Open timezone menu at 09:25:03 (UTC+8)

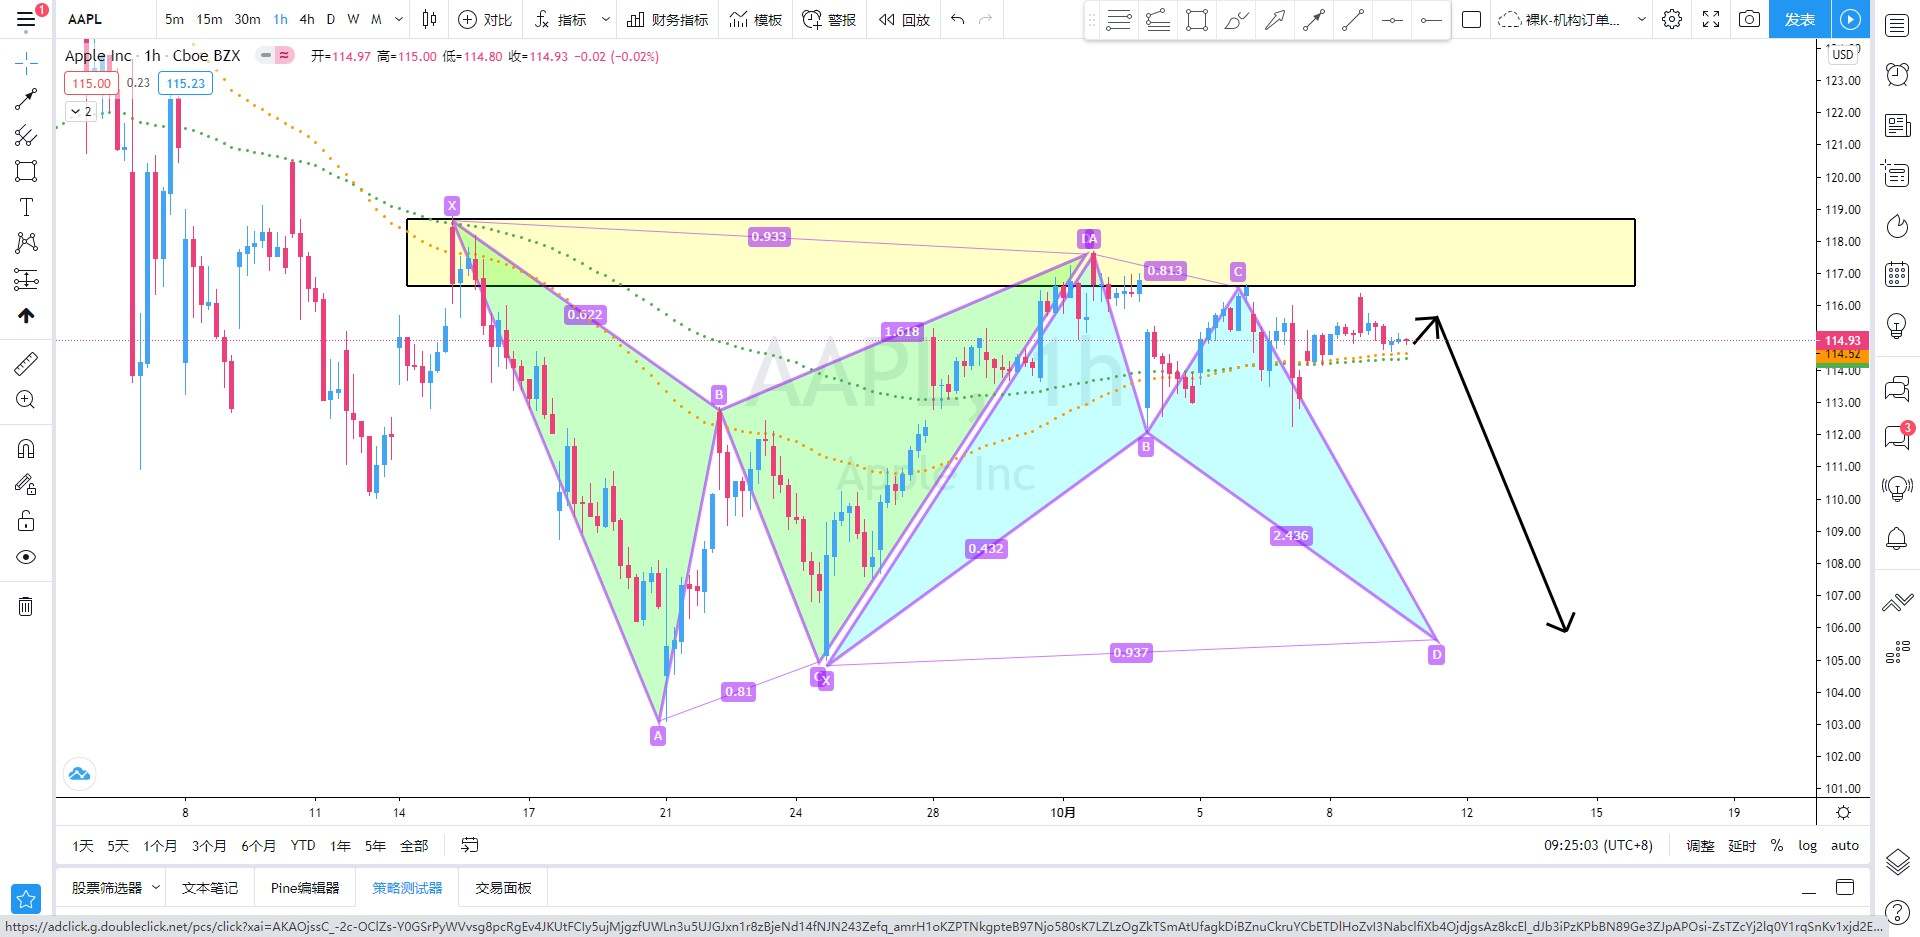(x=1598, y=845)
